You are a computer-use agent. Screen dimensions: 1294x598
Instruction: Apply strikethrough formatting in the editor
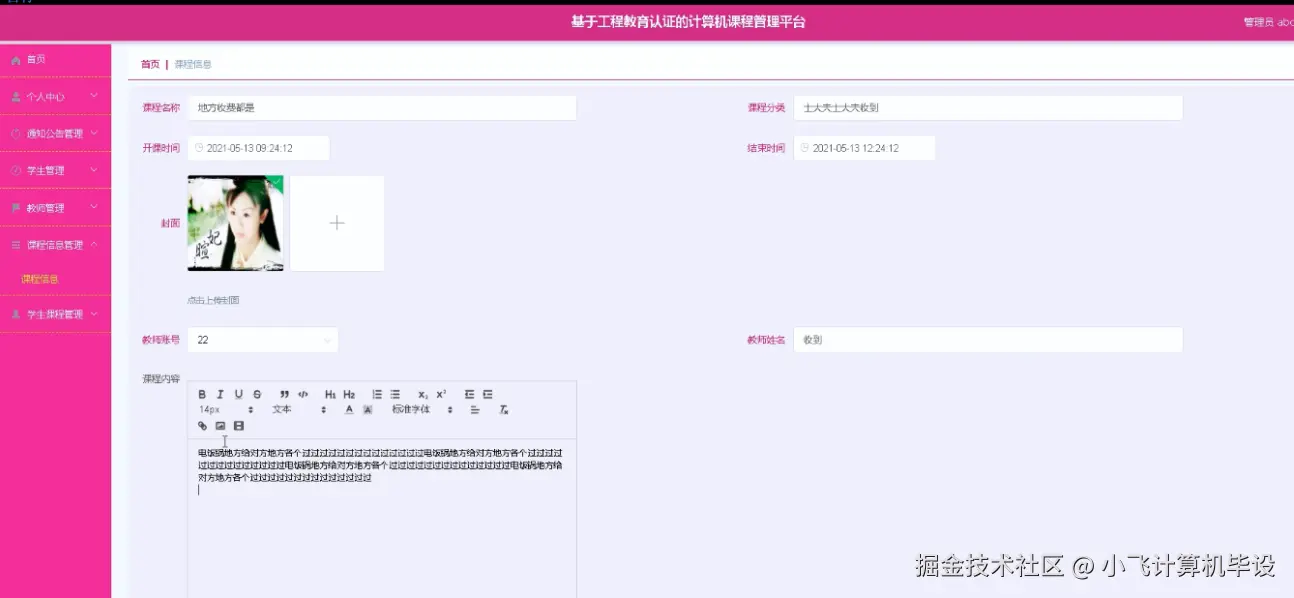coord(257,395)
